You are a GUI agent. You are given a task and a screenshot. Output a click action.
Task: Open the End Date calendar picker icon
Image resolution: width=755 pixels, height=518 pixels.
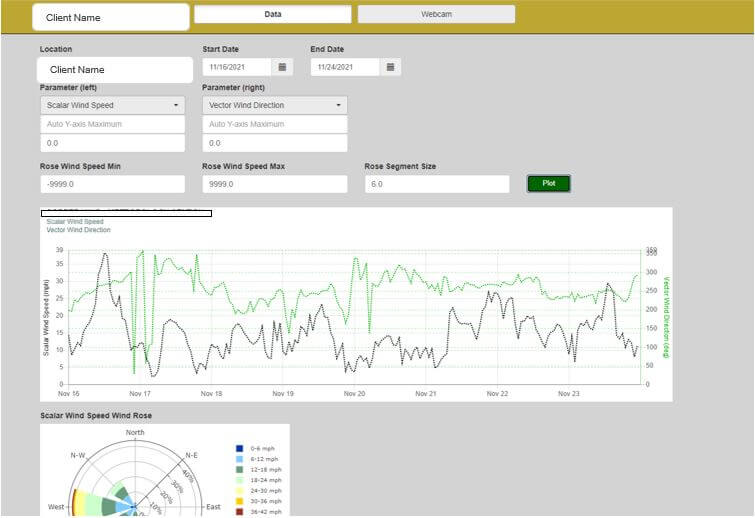(x=391, y=67)
